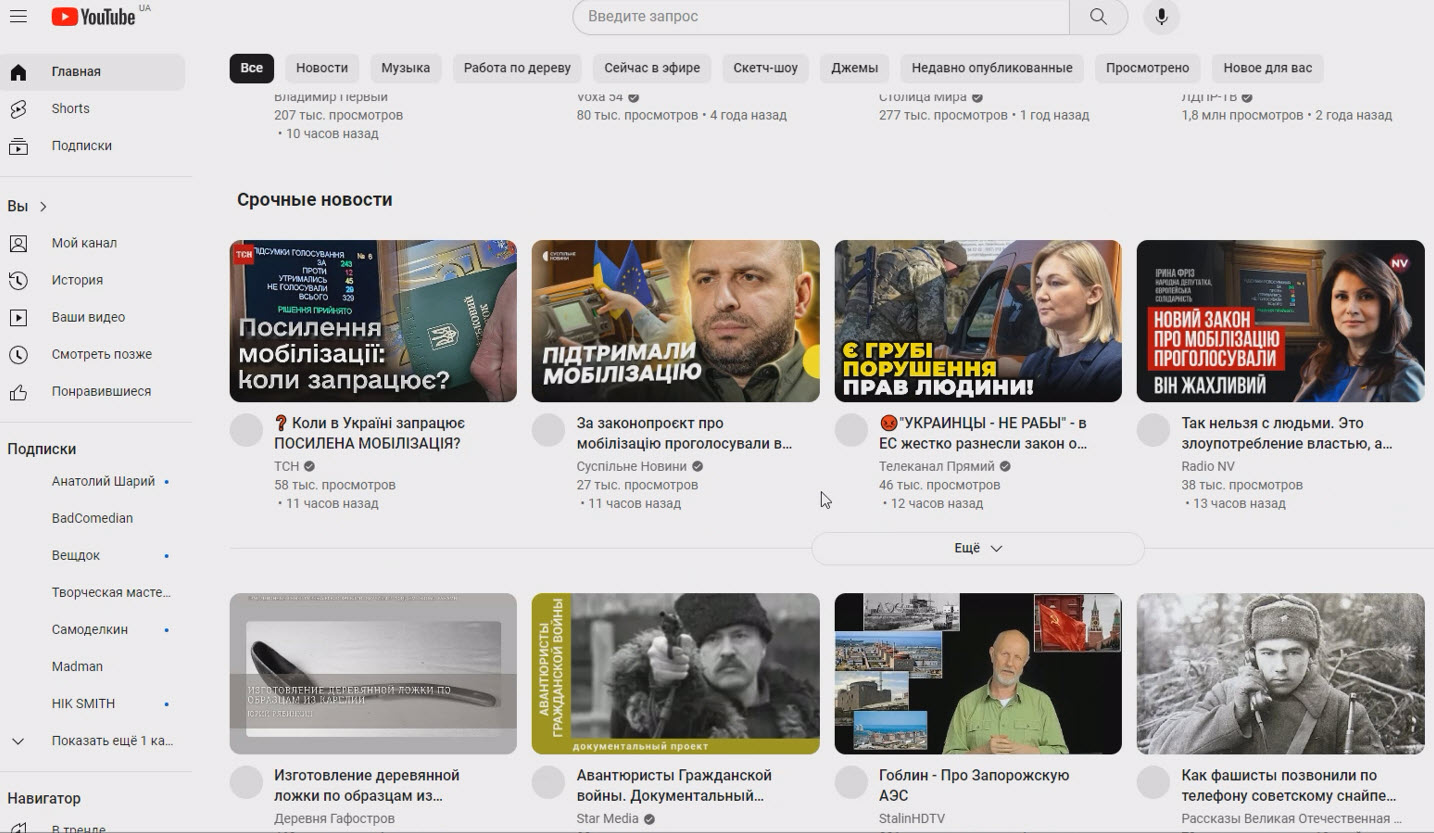Click the Star Media channel avatar

[x=548, y=782]
